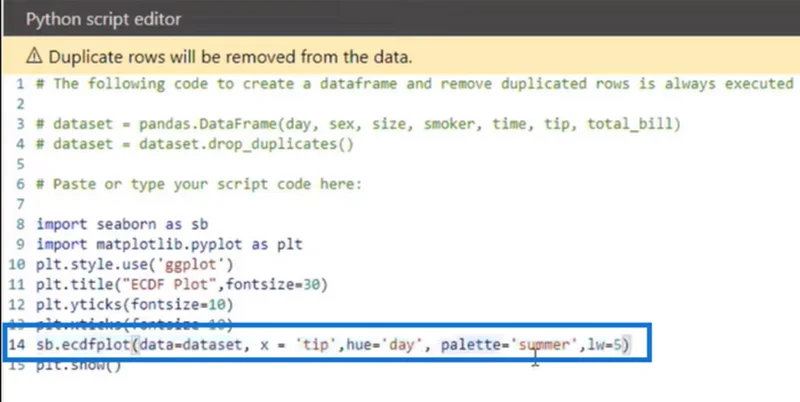Click line 4 with dataset.drop_duplicates() comment
Image resolution: width=800 pixels, height=402 pixels.
click(x=194, y=144)
